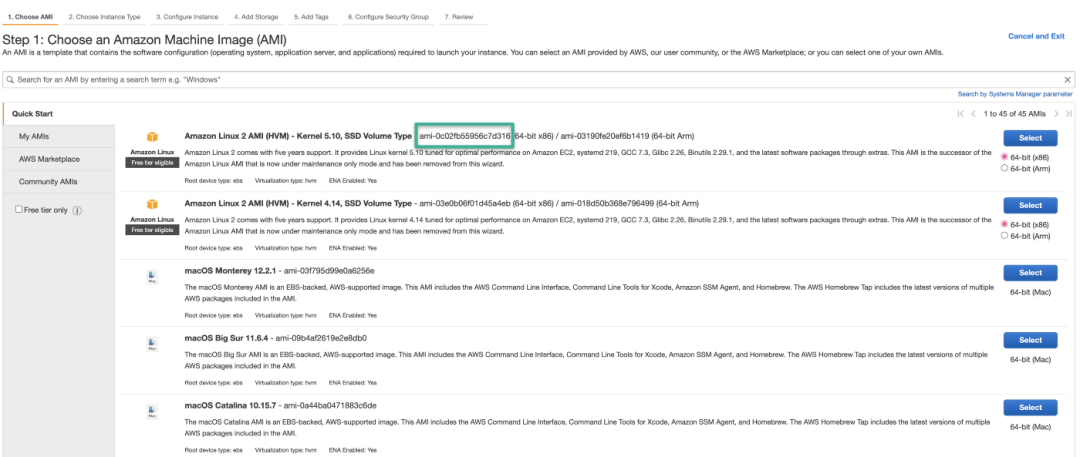Select the macOS Catalina 10.15.7 AMI
Viewport: 1080px width, 457px height.
(1030, 407)
